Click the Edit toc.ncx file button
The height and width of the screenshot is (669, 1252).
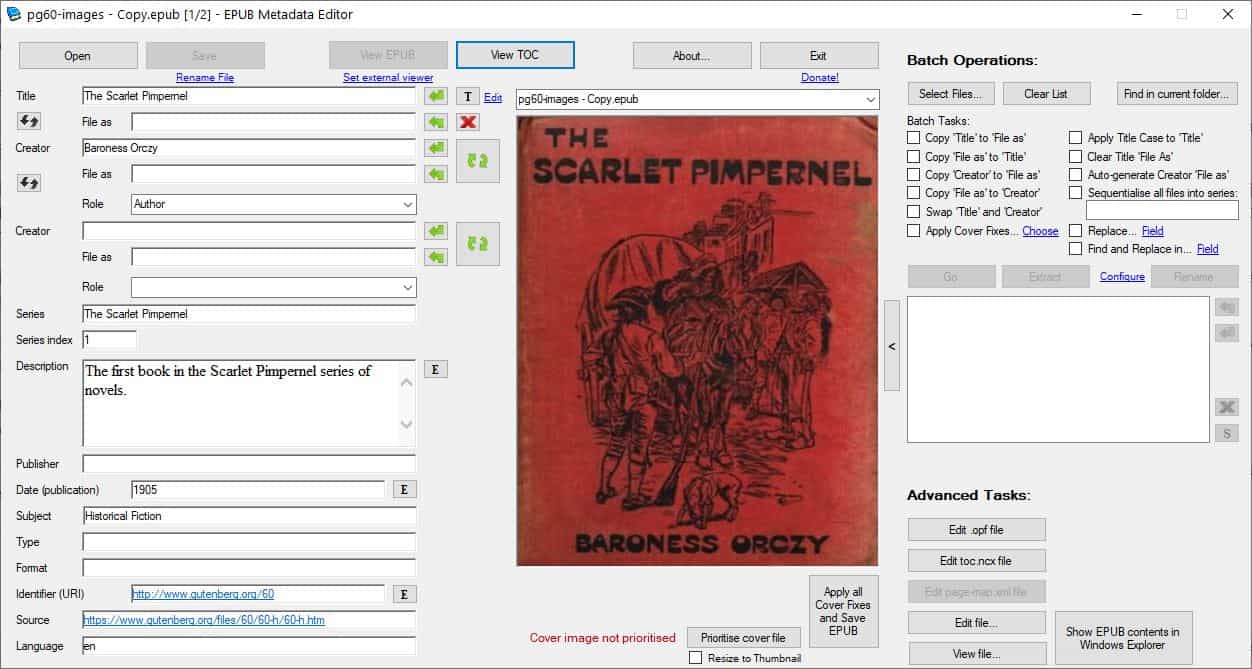click(x=977, y=560)
